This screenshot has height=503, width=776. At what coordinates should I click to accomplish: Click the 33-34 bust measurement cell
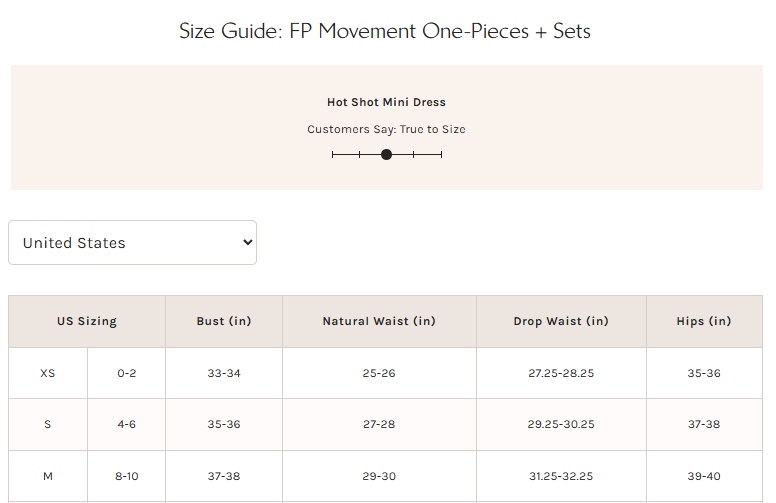[x=224, y=373]
